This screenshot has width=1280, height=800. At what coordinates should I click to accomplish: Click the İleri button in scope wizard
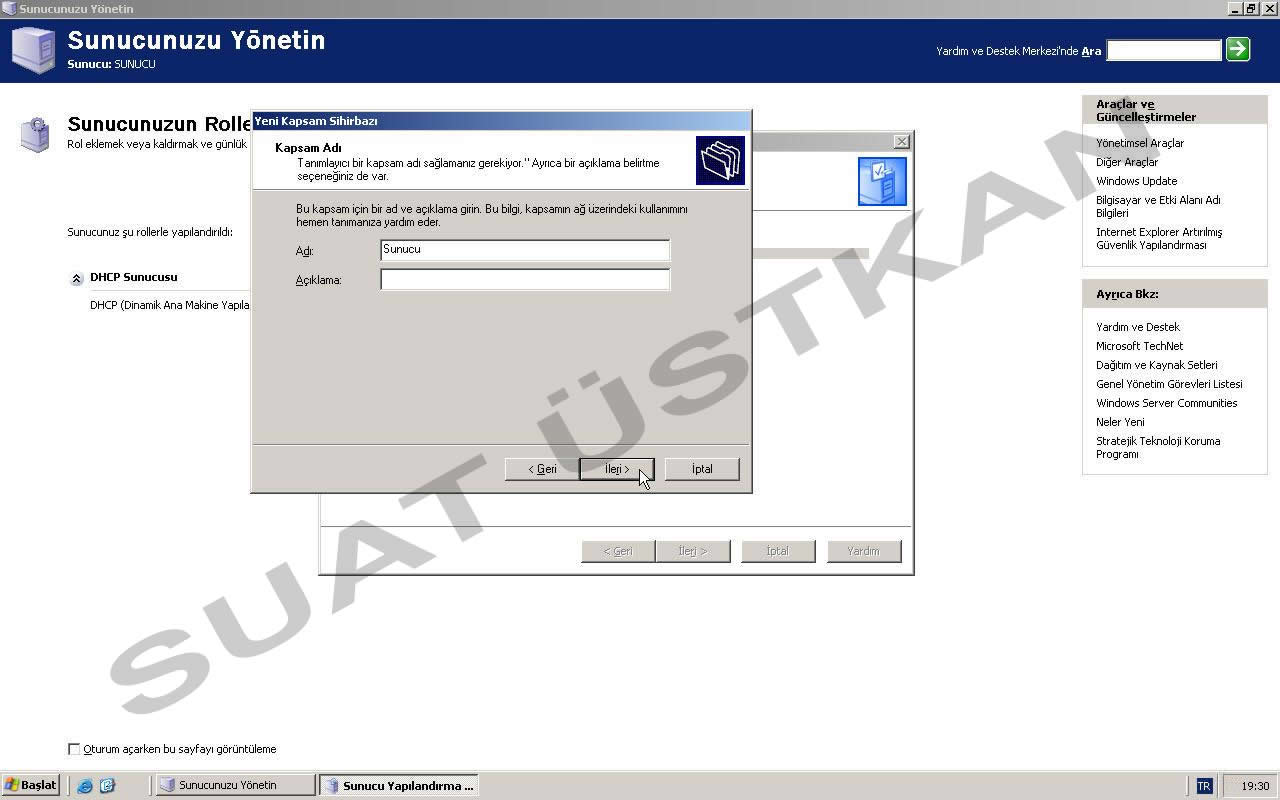pyautogui.click(x=617, y=469)
